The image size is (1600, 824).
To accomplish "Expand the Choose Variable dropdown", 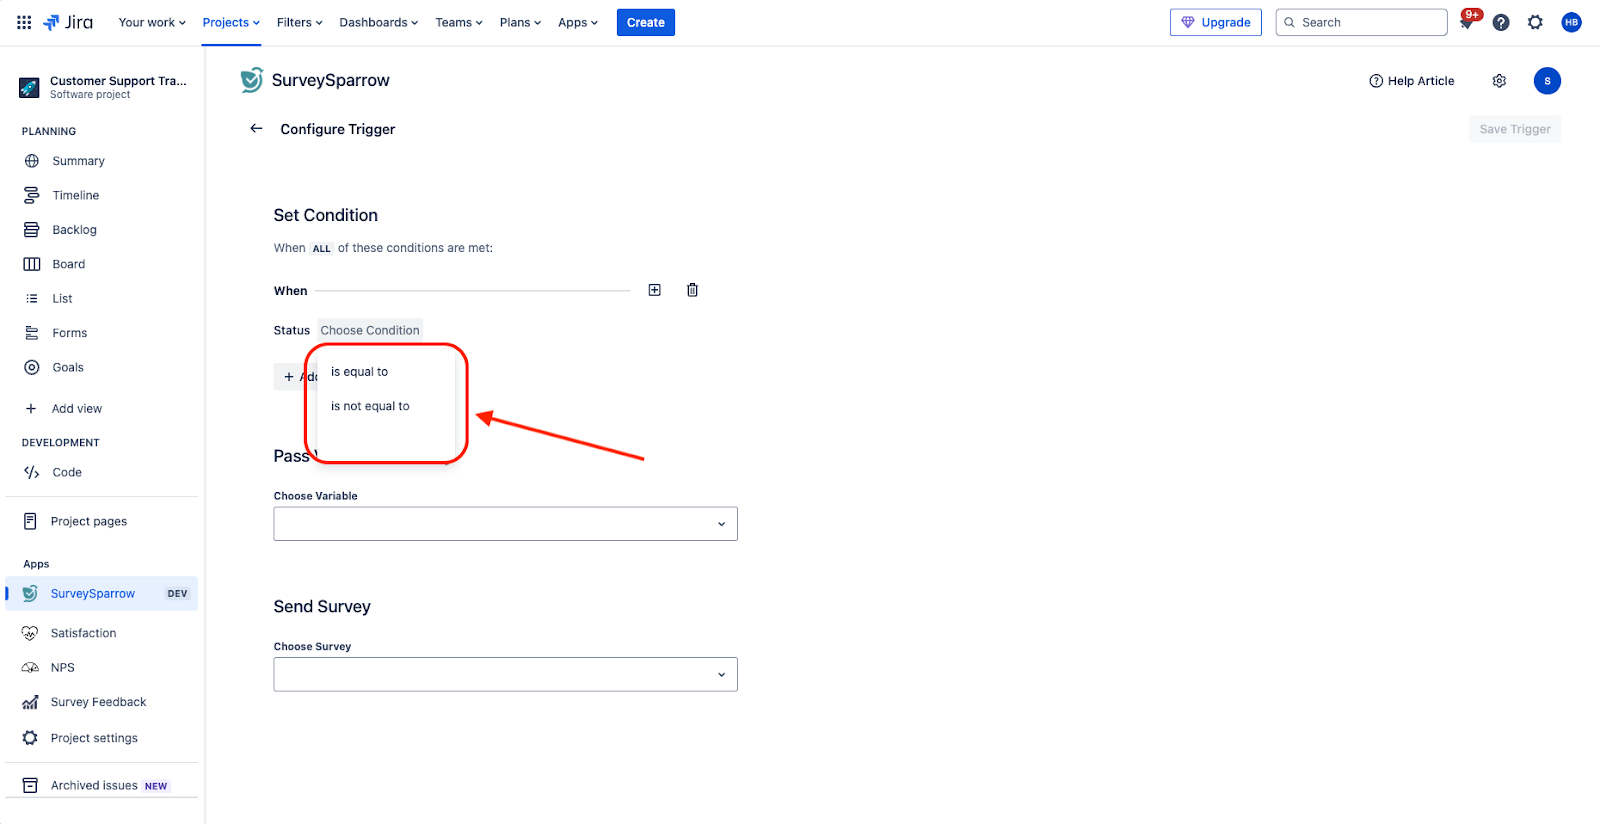I will [505, 524].
